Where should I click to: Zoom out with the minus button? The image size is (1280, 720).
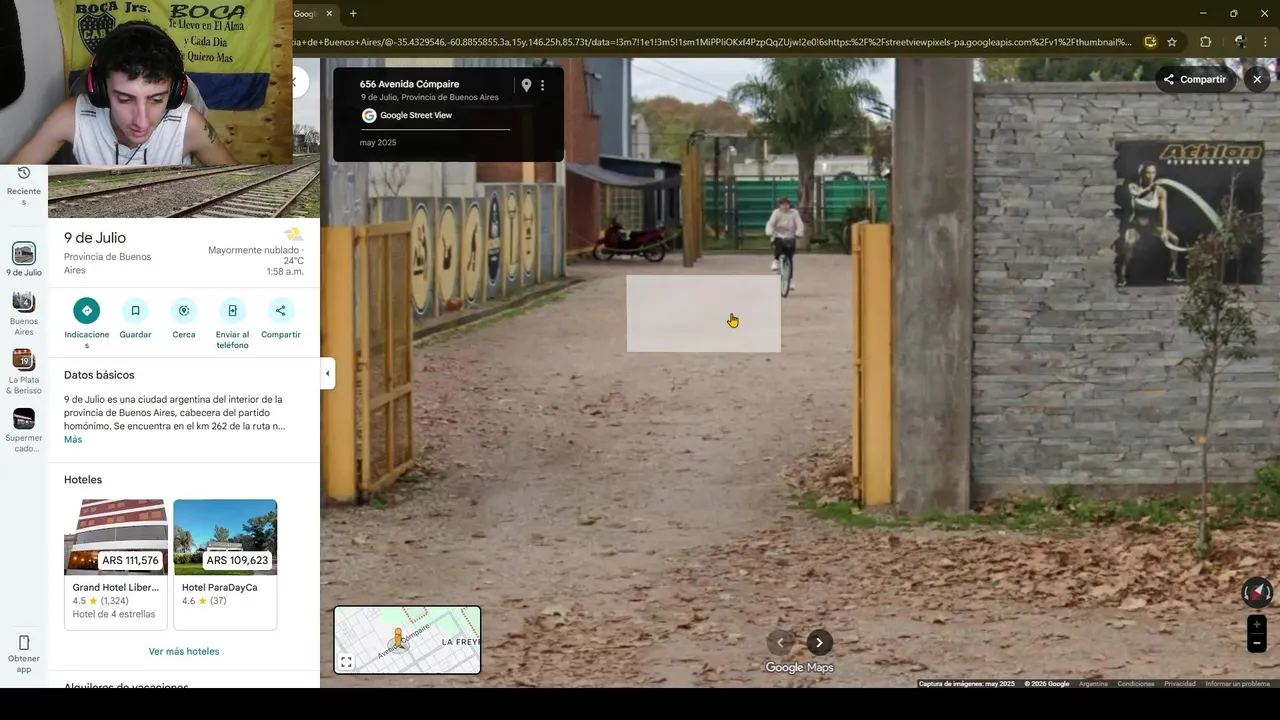1257,644
